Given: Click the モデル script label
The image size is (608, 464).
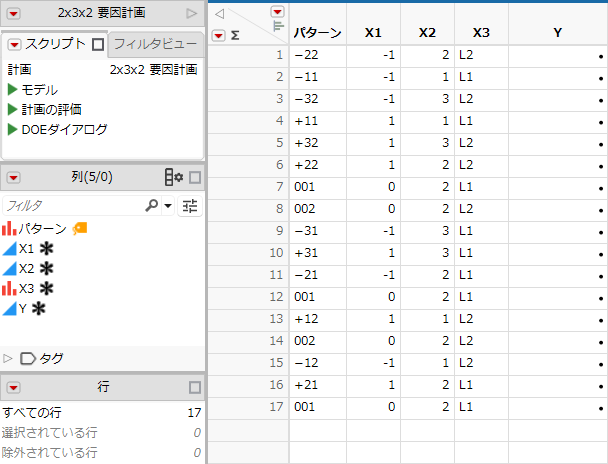Looking at the screenshot, I should [x=40, y=90].
